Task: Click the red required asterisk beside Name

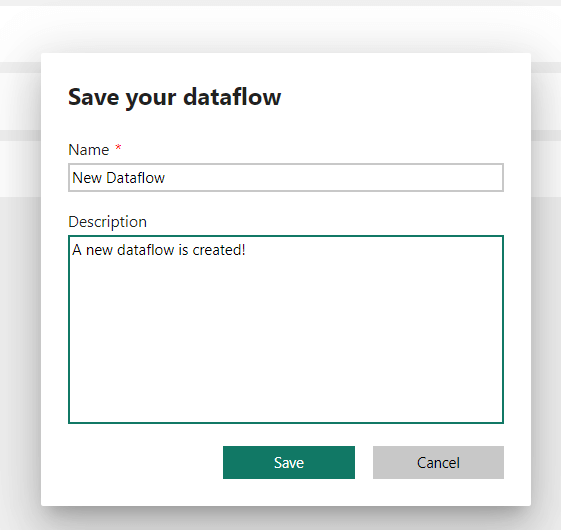Action: click(118, 147)
